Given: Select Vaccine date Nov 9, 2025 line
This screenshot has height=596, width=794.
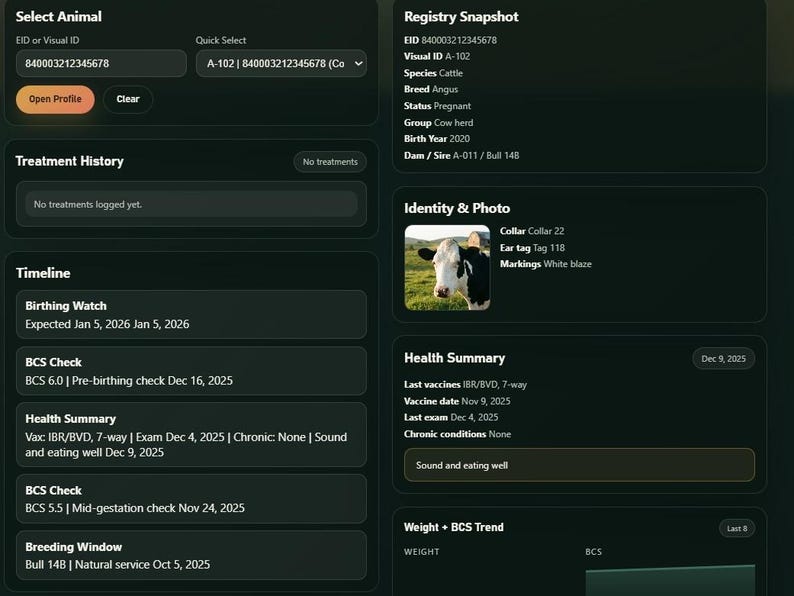Looking at the screenshot, I should coord(457,401).
